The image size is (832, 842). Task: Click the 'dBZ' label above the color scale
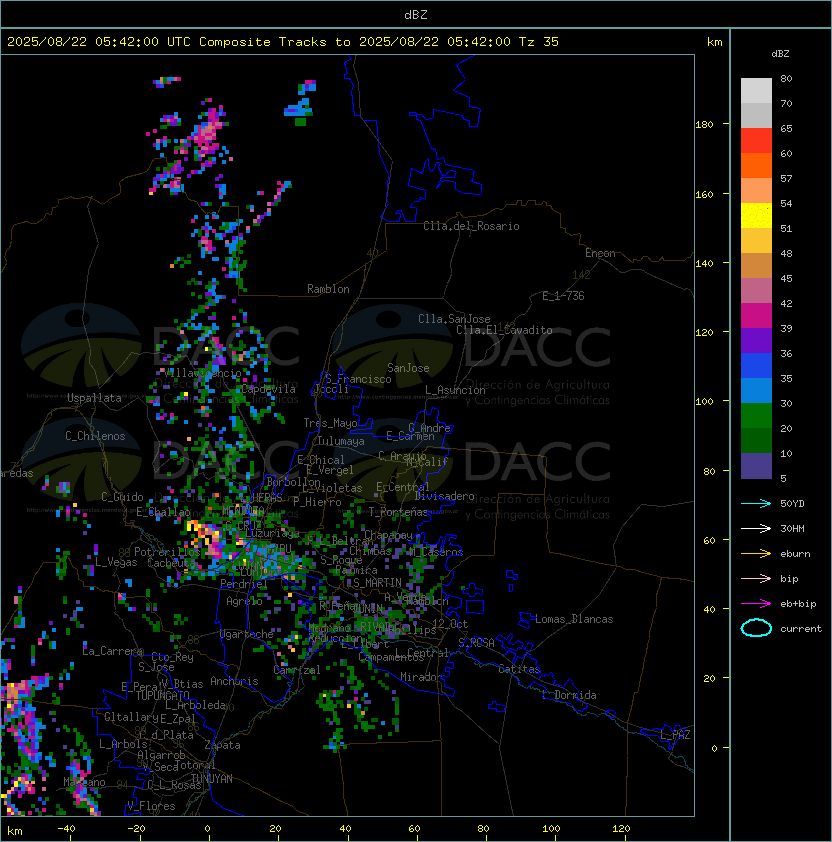780,54
